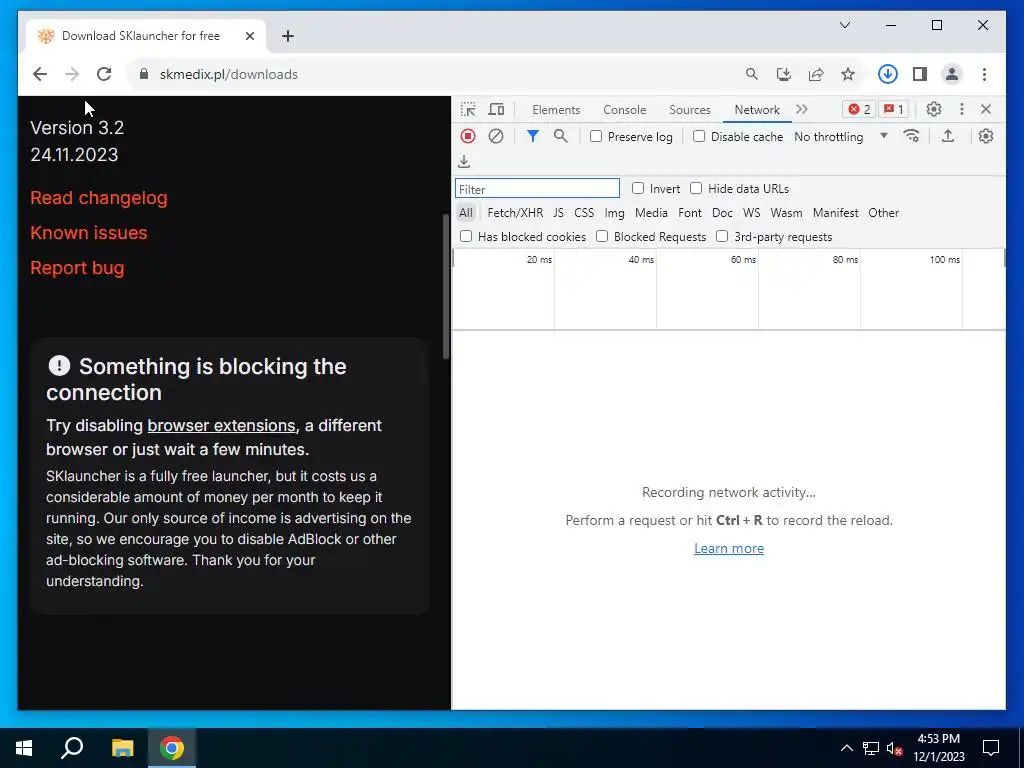Zoom magnifier icon in address bar

click(x=752, y=74)
